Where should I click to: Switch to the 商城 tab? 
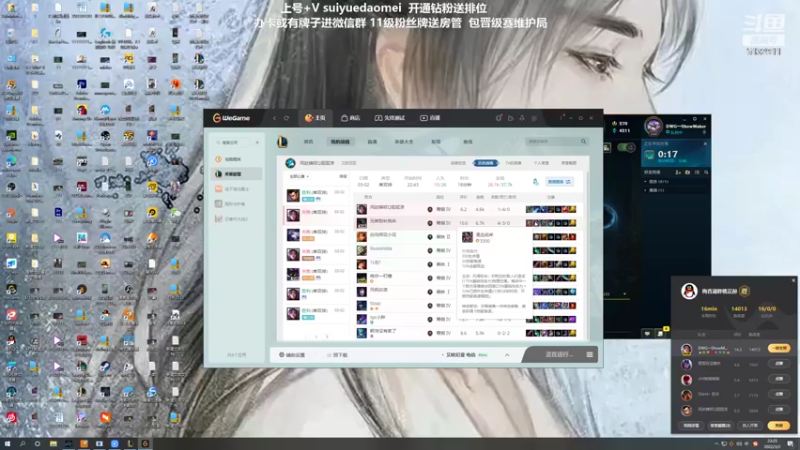point(468,142)
